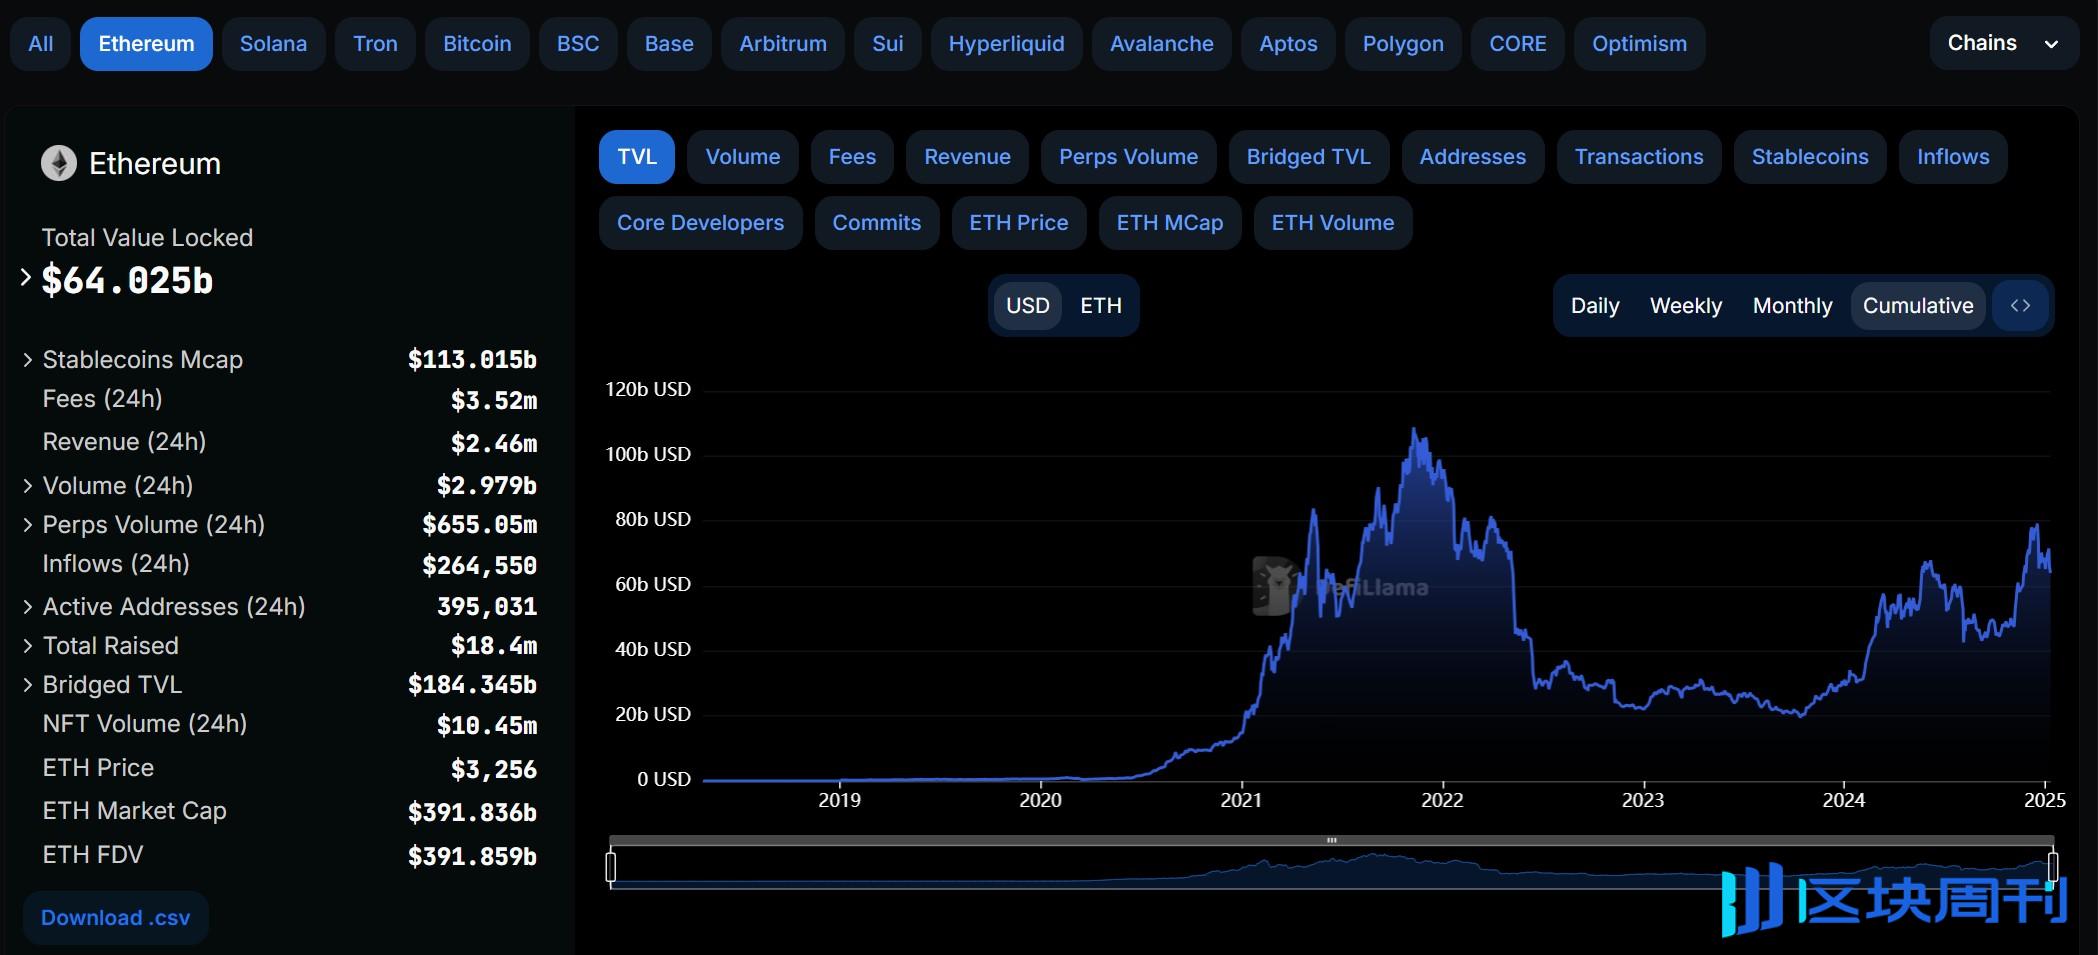Image resolution: width=2098 pixels, height=955 pixels.
Task: Toggle the TVL chart series
Action: point(637,157)
